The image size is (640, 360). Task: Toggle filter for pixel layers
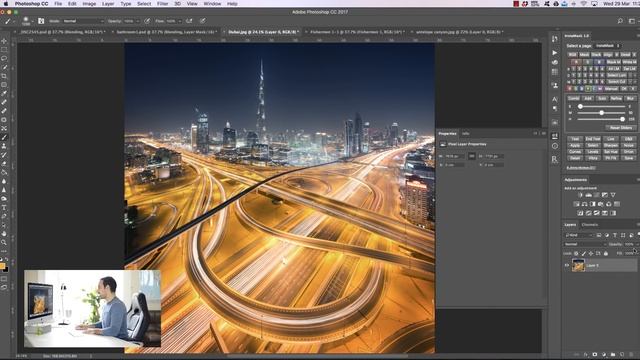599,235
